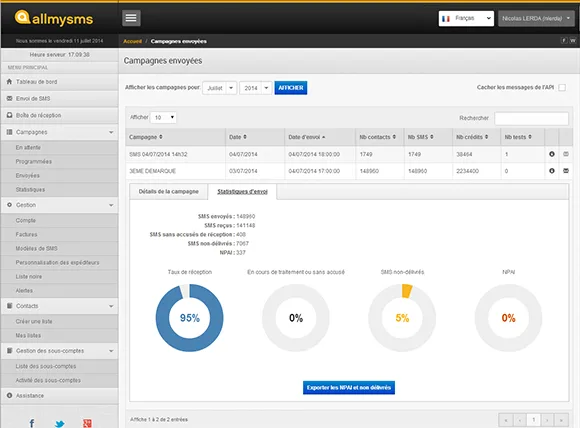Open the Facebook icon link
580x428 pixels.
coord(32,423)
